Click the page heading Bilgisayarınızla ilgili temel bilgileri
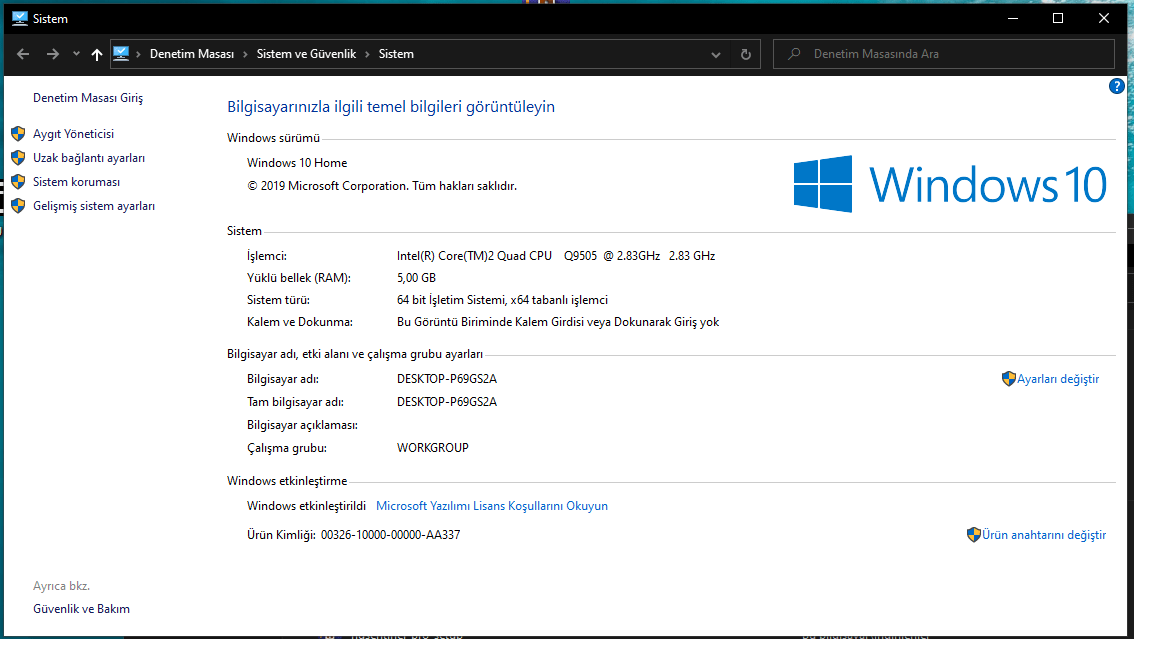The height and width of the screenshot is (648, 1152). click(x=391, y=107)
